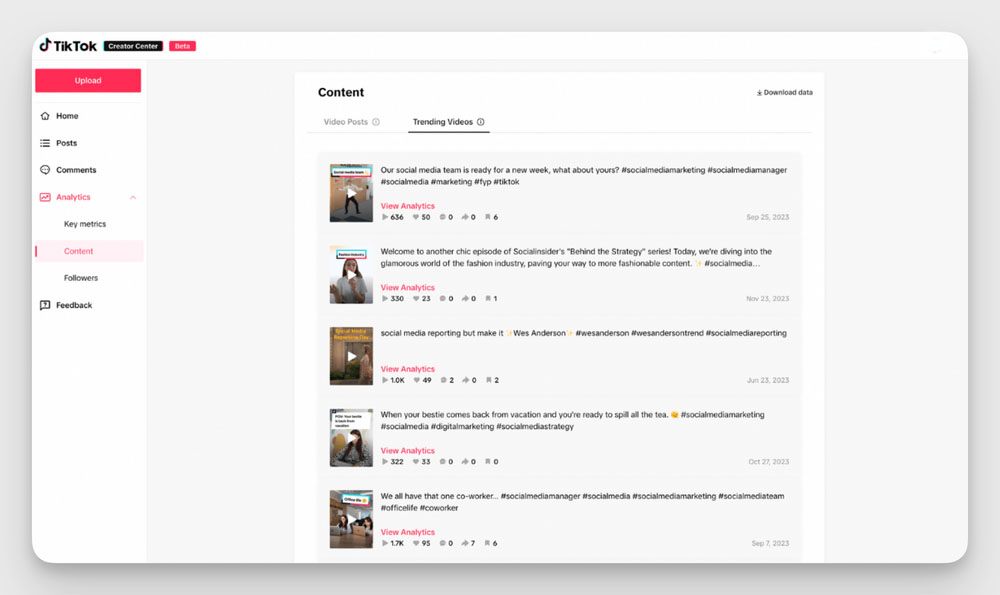The width and height of the screenshot is (1000, 595).
Task: Go to Followers analytics page
Action: 81,278
